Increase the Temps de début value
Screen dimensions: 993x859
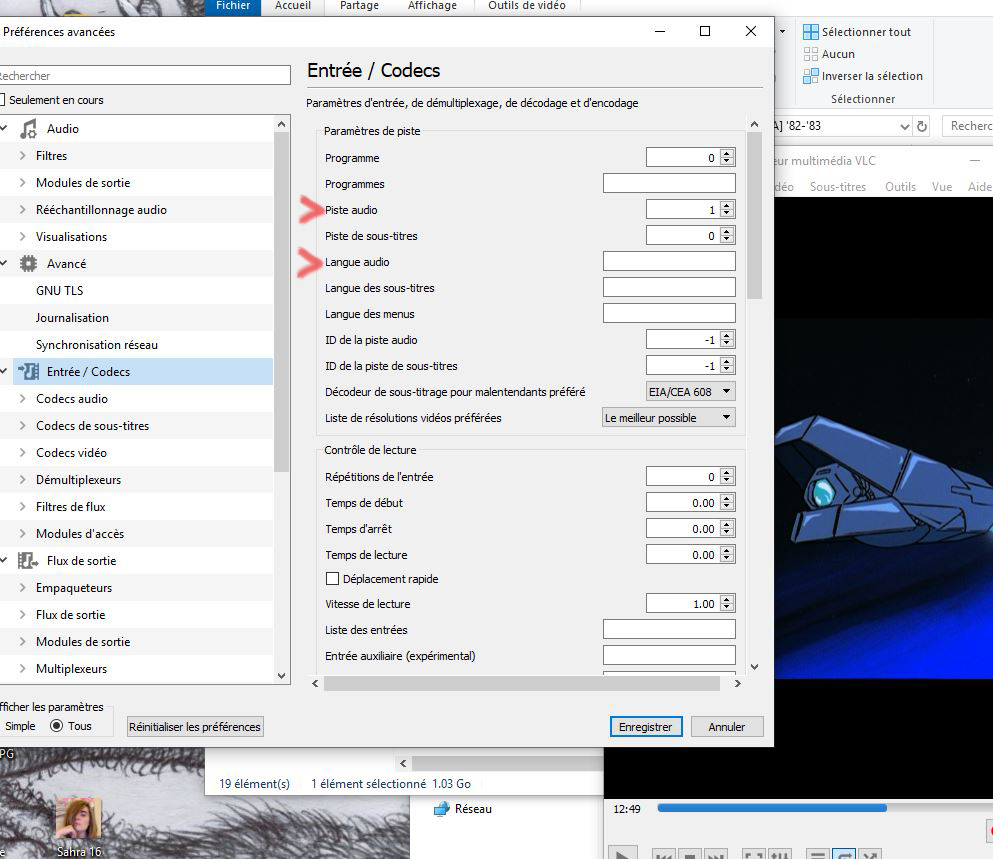point(727,498)
